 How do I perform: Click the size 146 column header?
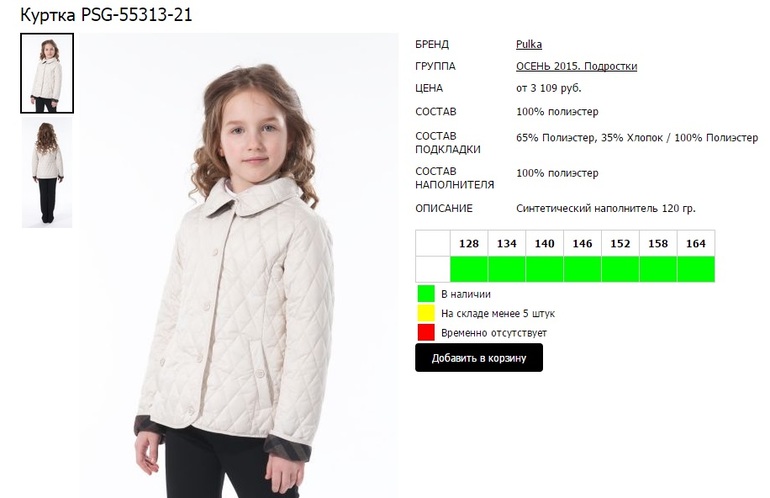coord(582,244)
